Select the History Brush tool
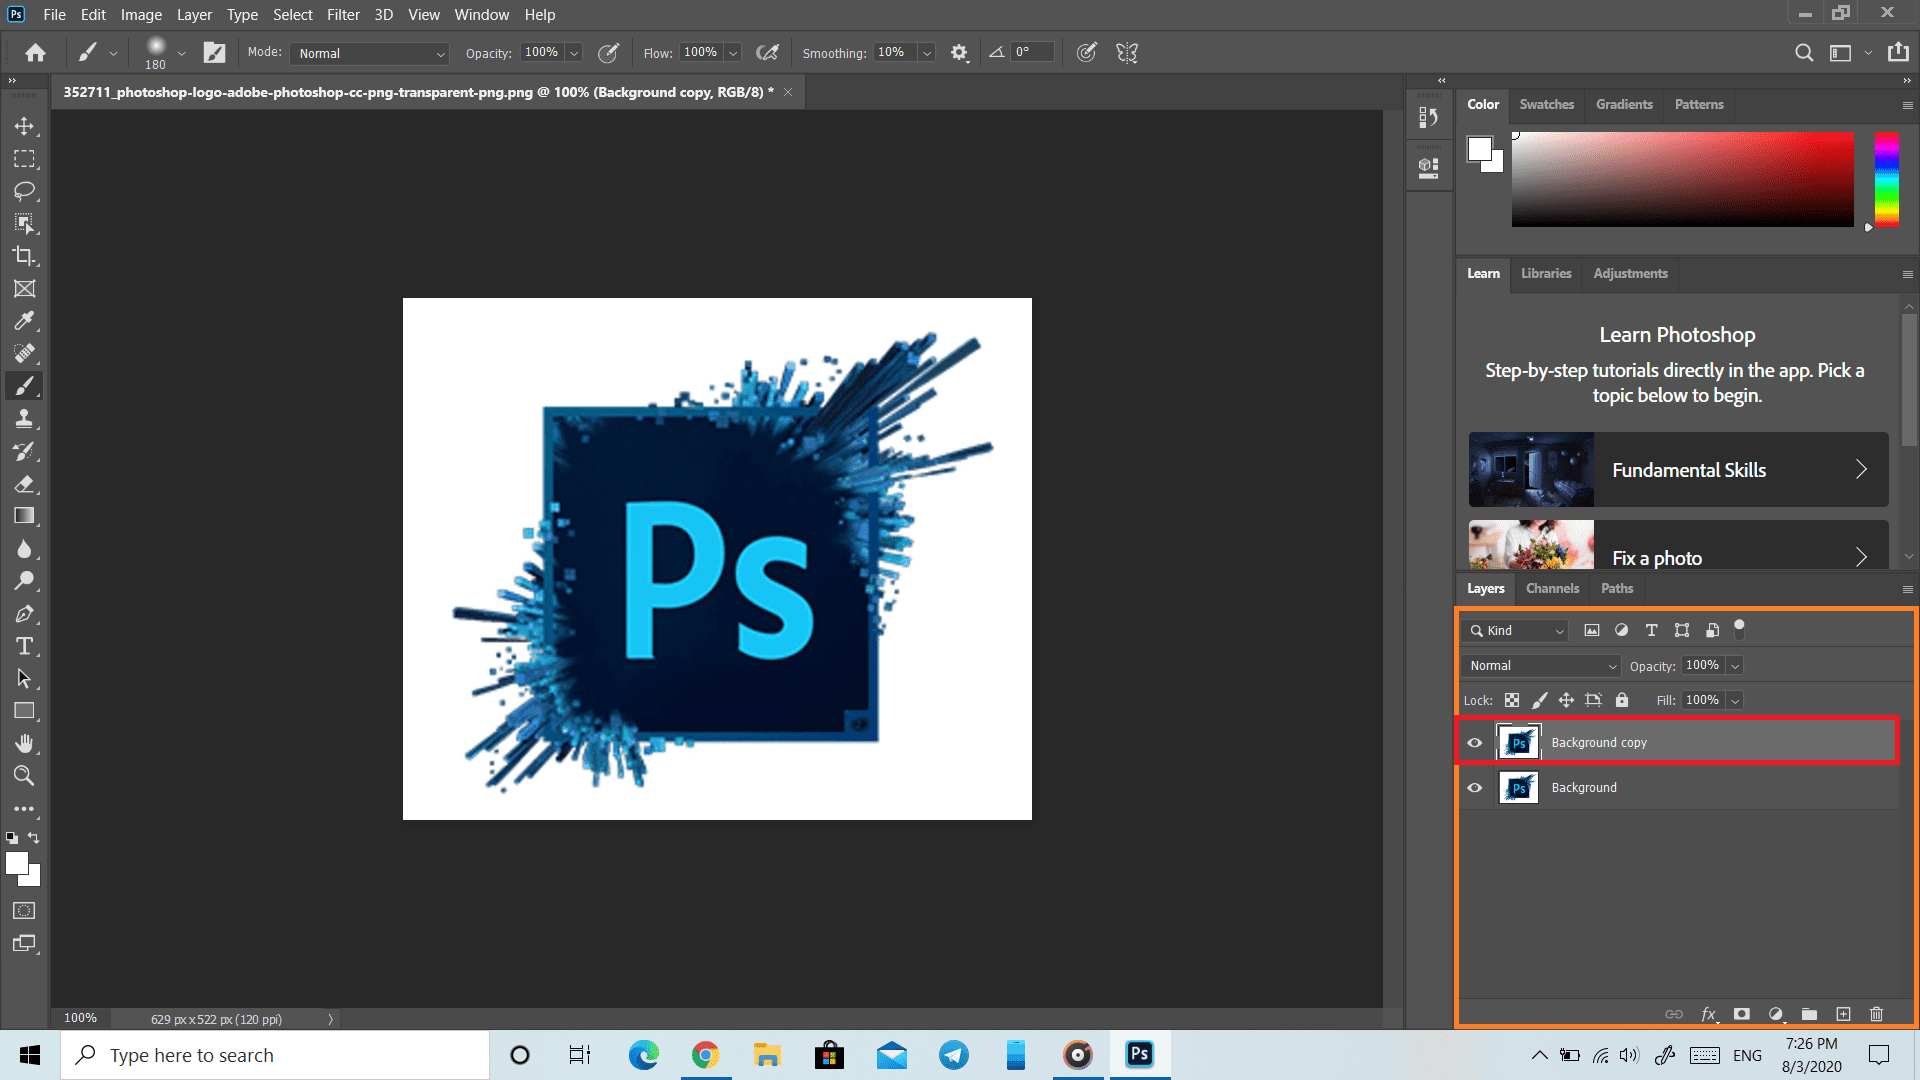 pos(24,451)
